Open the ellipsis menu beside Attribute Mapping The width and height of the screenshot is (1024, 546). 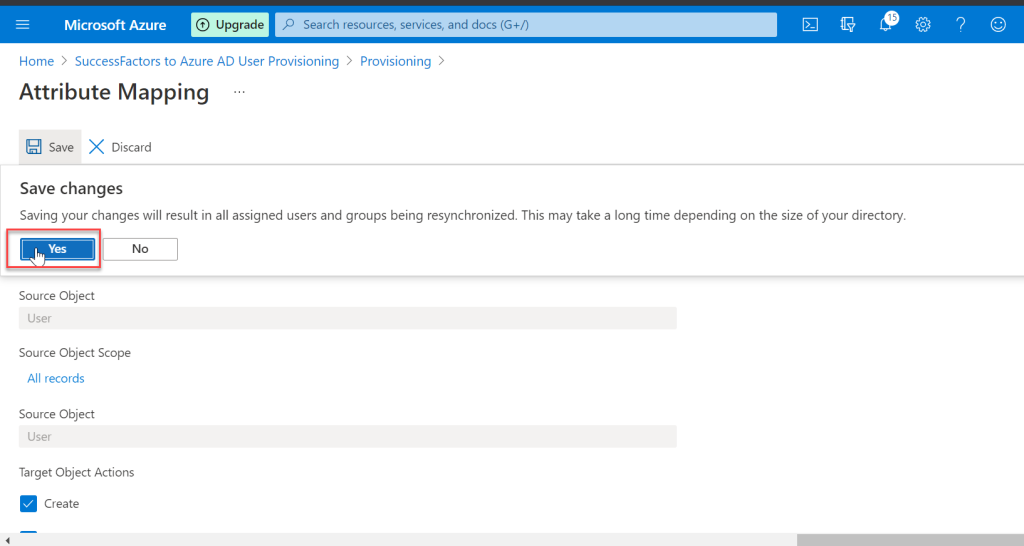point(240,92)
